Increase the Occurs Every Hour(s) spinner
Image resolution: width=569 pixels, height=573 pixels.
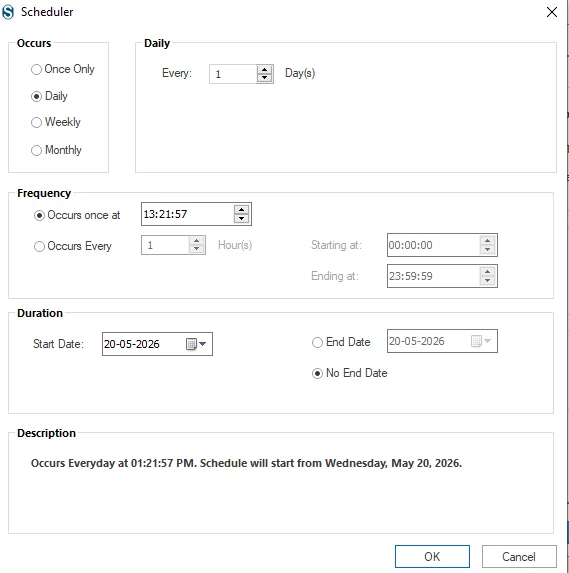pos(197,241)
